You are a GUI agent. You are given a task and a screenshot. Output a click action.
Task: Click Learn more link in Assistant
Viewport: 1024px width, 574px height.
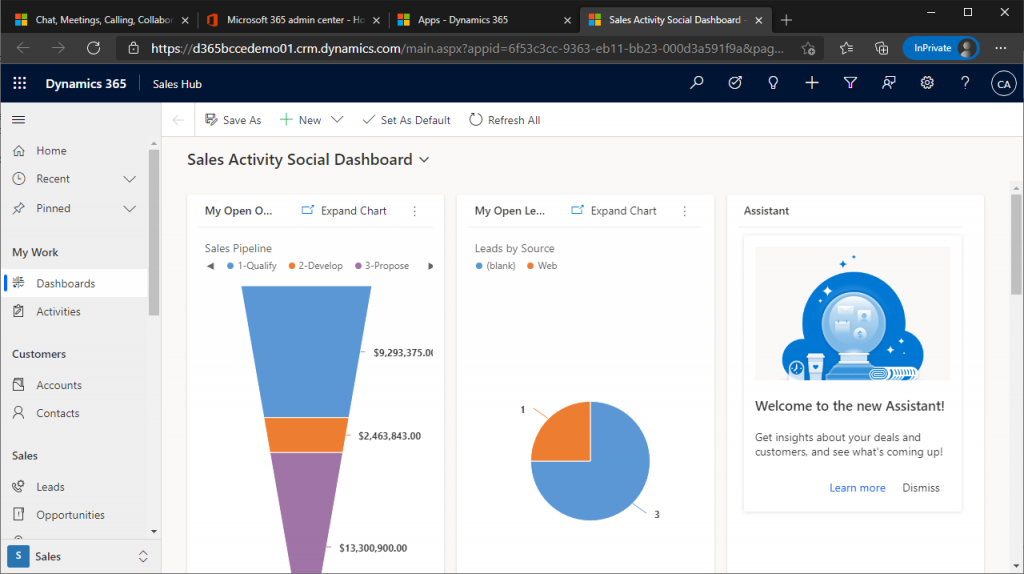pyautogui.click(x=857, y=488)
